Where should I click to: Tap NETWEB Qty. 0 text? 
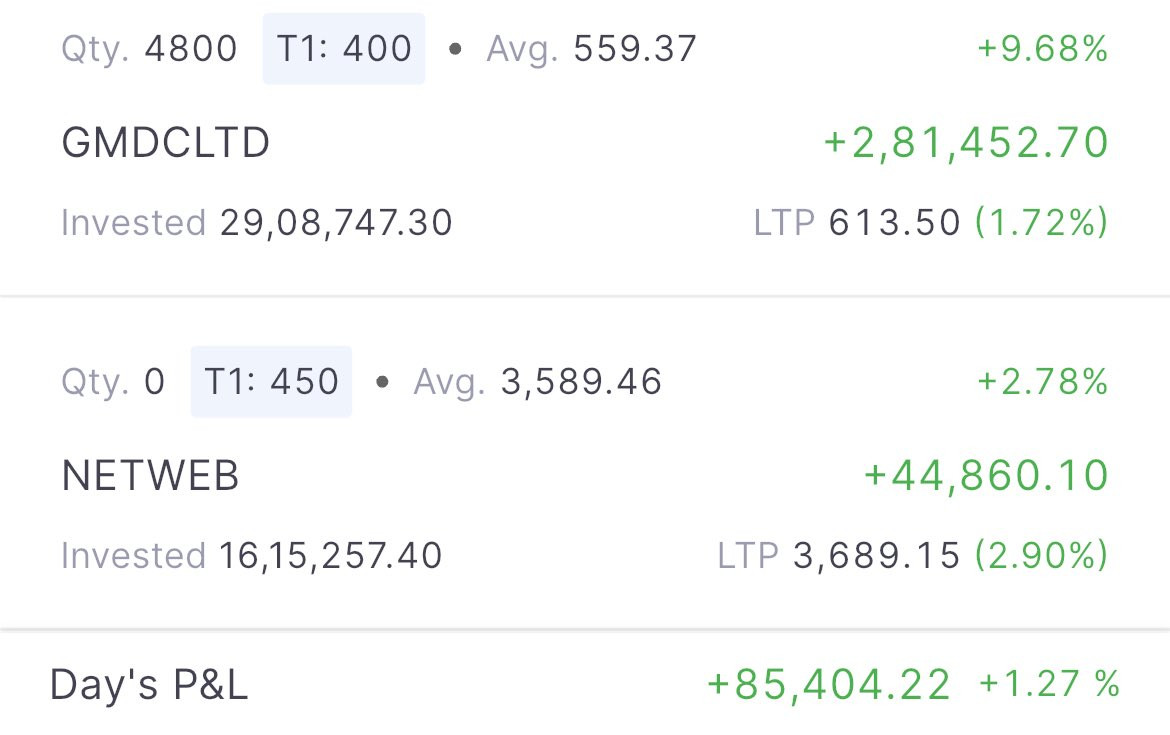(113, 382)
